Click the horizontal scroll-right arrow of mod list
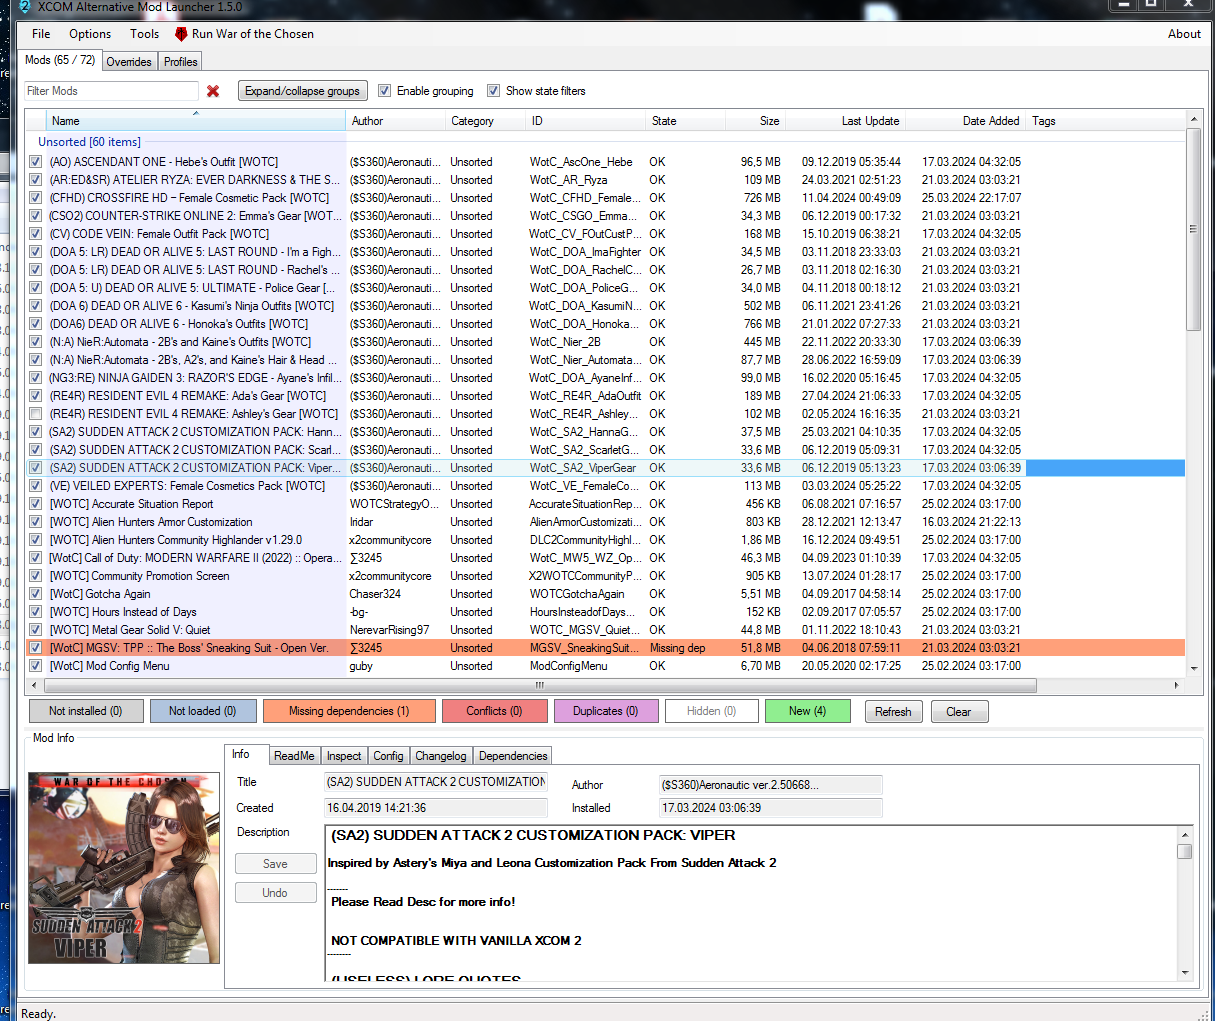Image resolution: width=1215 pixels, height=1021 pixels. [x=1177, y=685]
